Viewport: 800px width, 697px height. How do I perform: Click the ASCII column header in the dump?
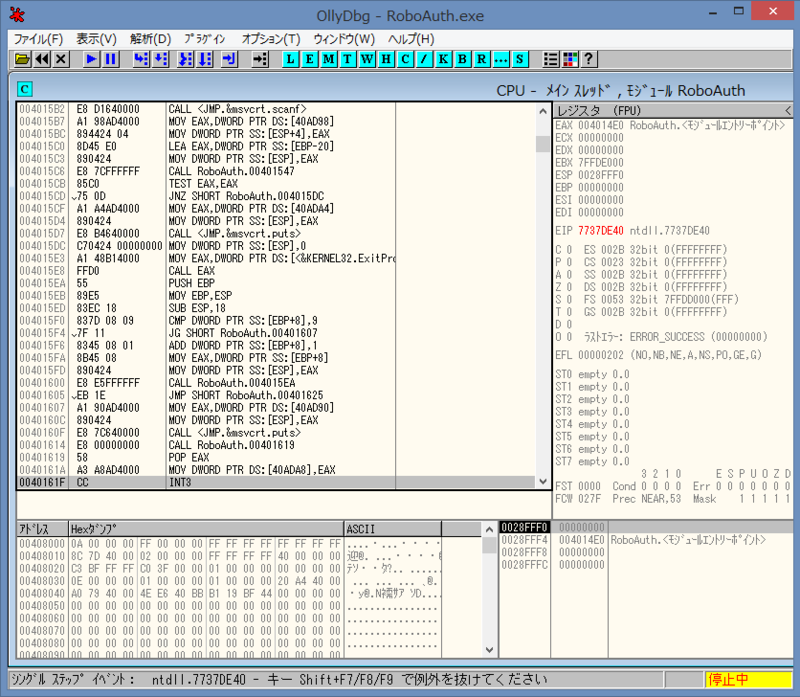pyautogui.click(x=392, y=529)
